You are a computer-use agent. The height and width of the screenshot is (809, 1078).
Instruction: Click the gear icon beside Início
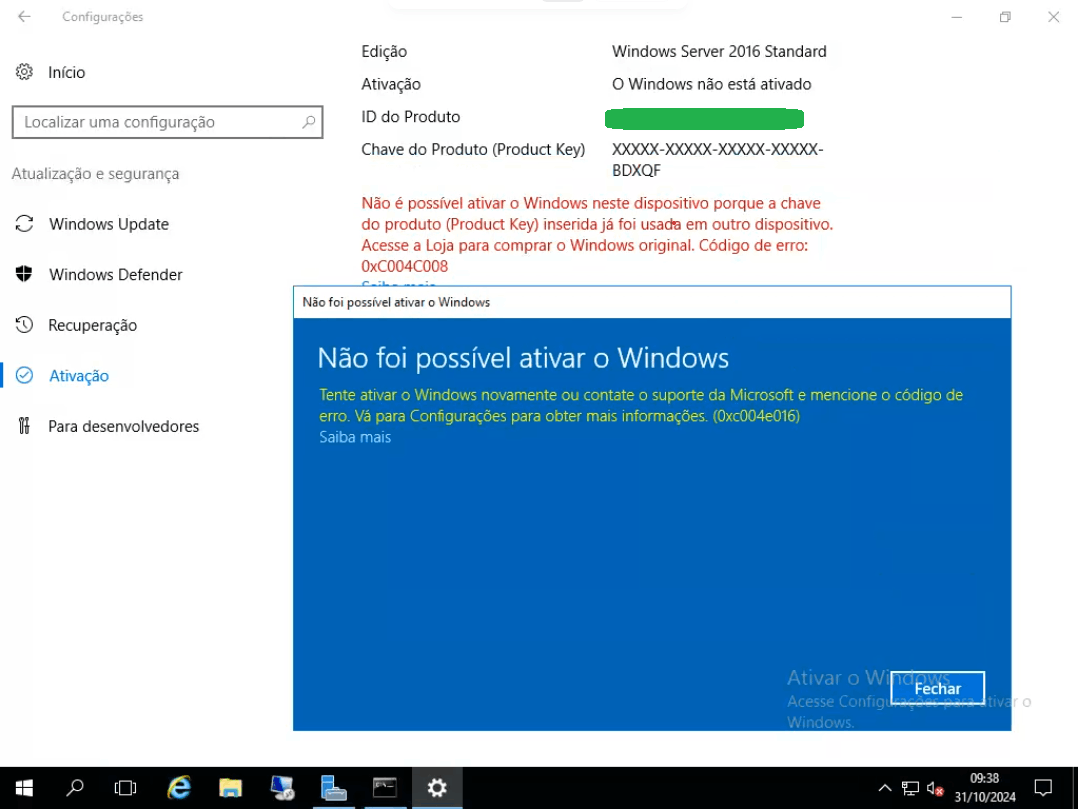pyautogui.click(x=24, y=71)
